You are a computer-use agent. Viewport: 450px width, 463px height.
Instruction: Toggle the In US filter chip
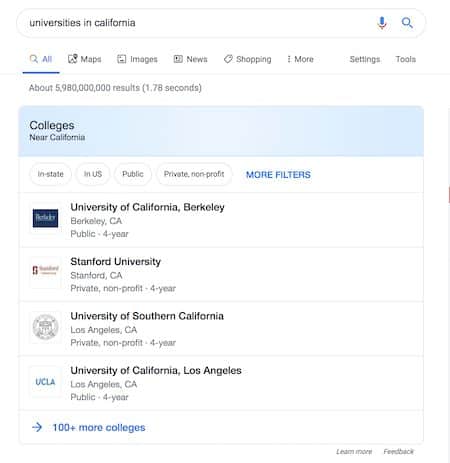tap(93, 174)
